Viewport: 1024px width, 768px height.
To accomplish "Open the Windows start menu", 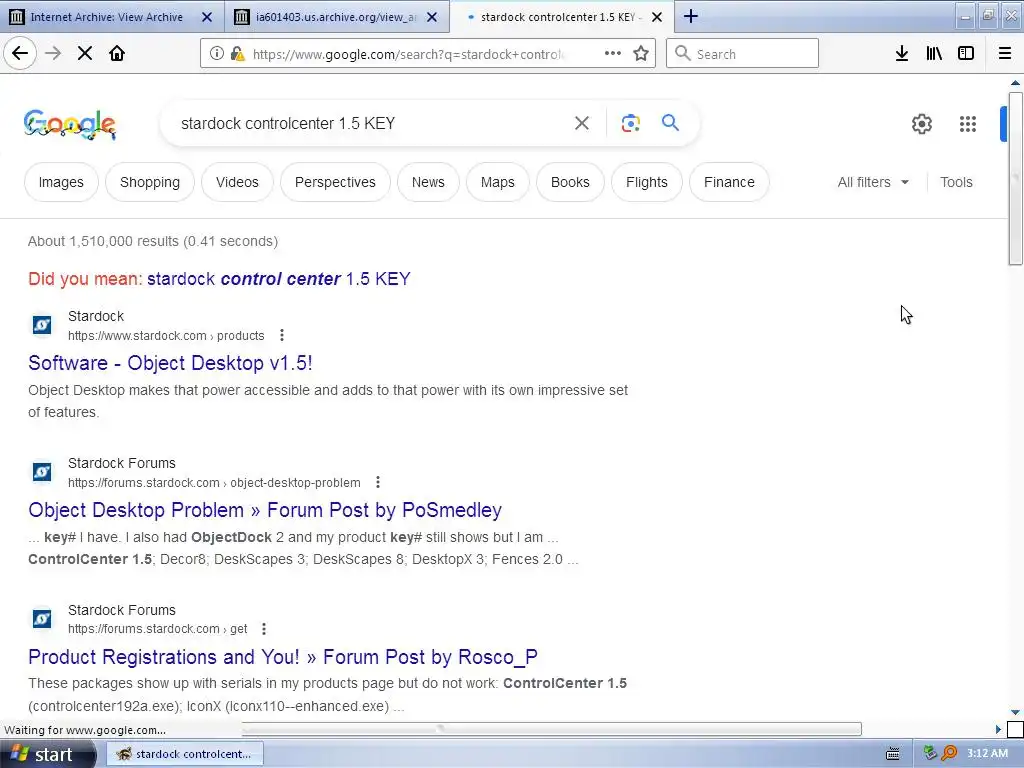I will (47, 754).
